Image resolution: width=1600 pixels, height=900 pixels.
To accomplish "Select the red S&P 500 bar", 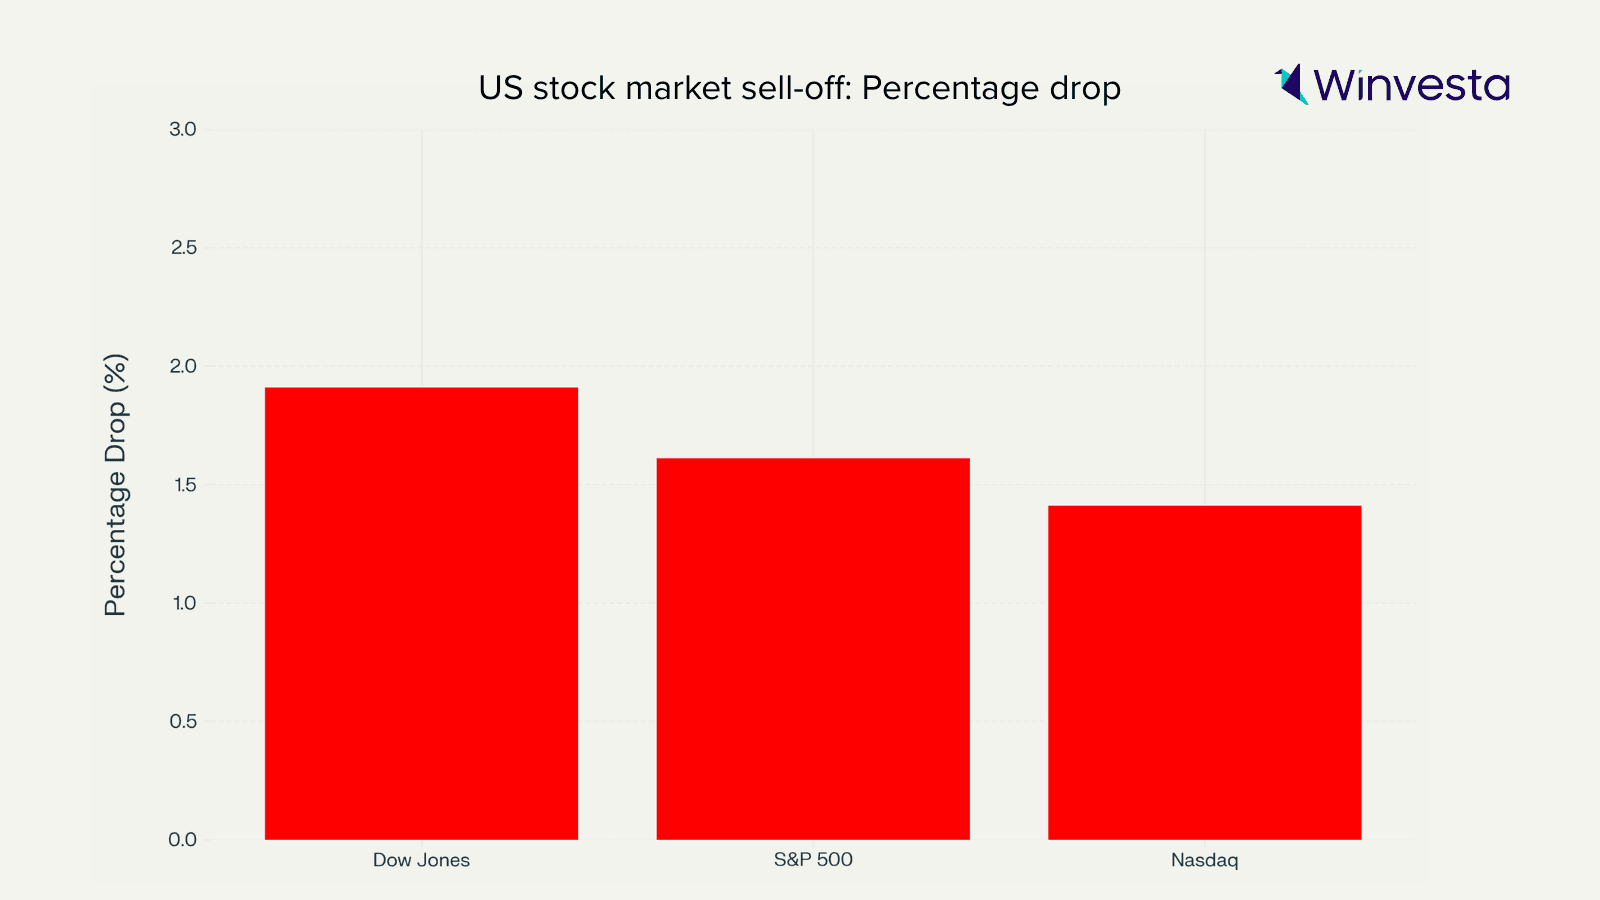I will [813, 648].
